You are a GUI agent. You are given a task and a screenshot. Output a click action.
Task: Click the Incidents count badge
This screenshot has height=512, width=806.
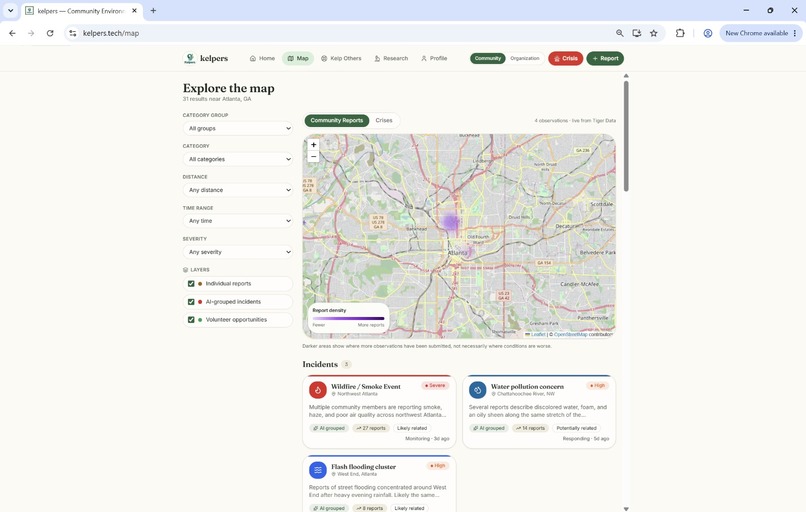(x=346, y=364)
